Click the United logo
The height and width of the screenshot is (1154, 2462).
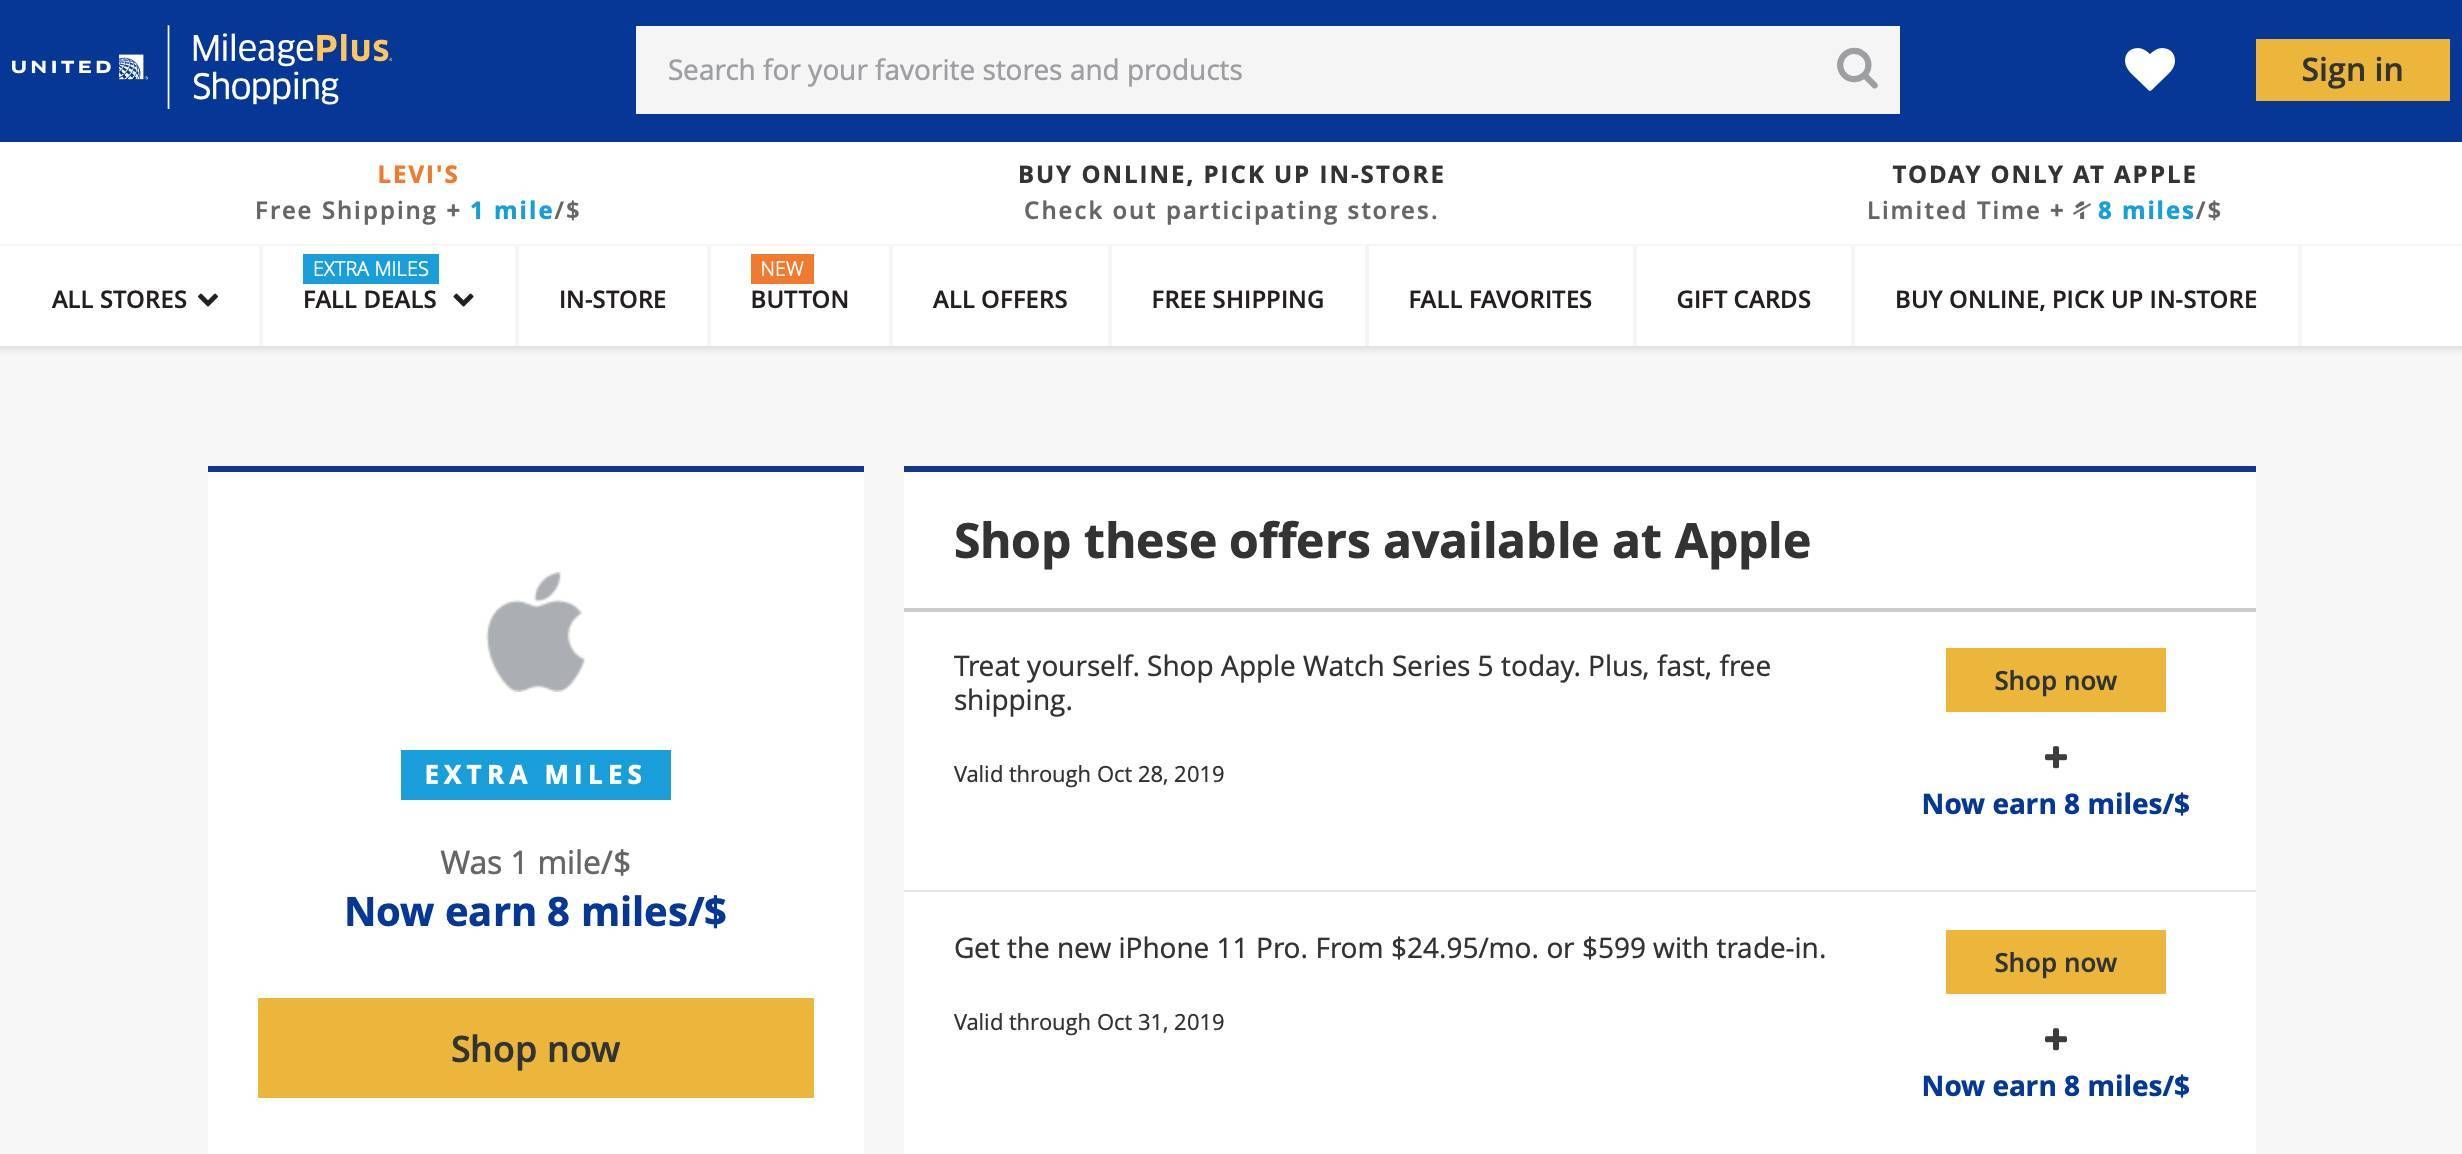79,67
